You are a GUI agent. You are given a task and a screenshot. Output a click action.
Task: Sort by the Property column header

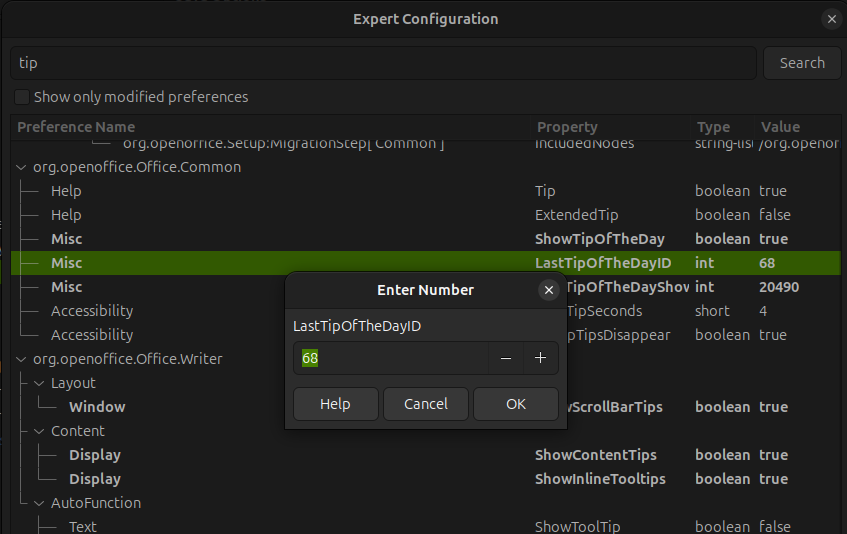[567, 127]
